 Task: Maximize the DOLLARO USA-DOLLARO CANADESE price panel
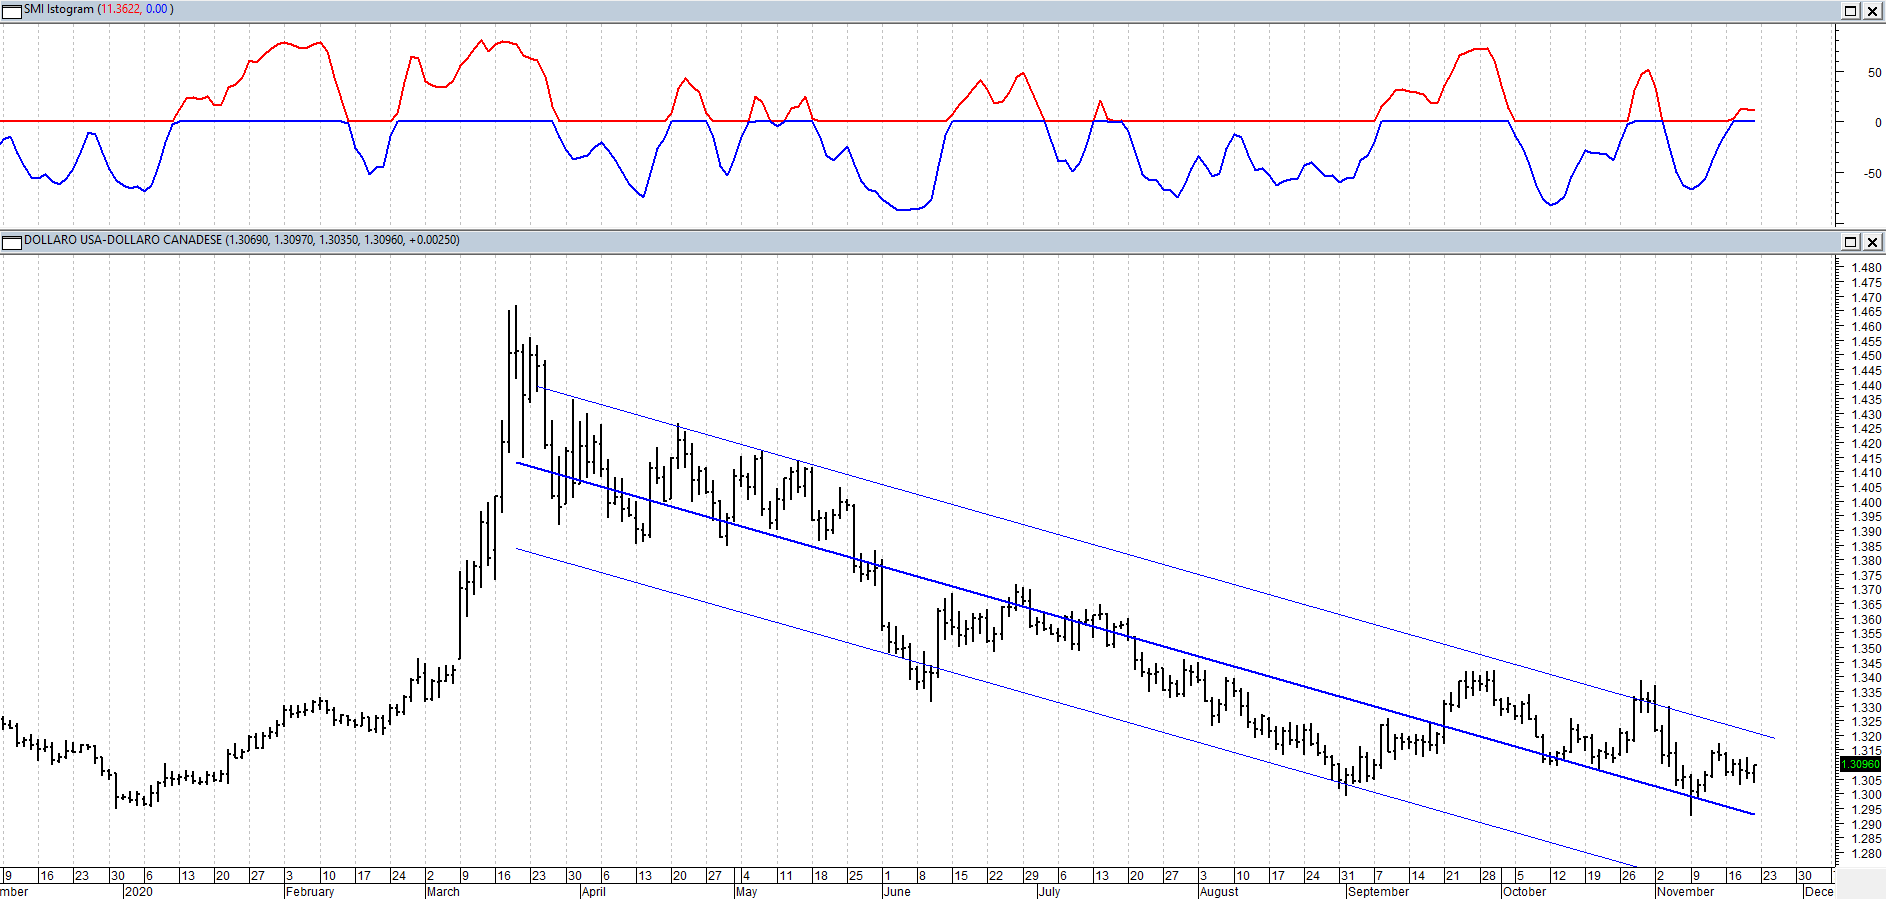[1850, 242]
